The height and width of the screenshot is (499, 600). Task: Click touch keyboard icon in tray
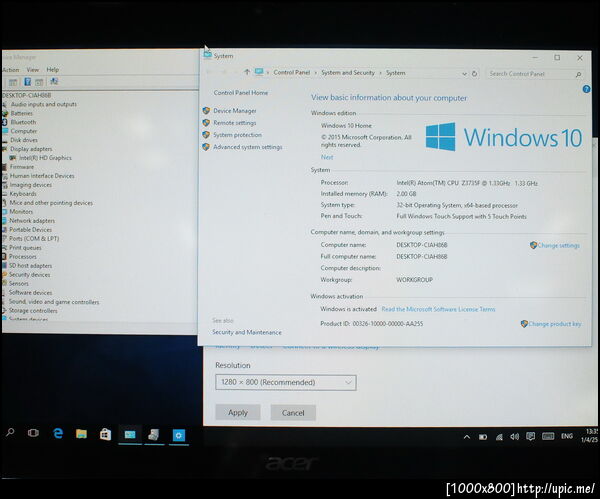[x=548, y=436]
